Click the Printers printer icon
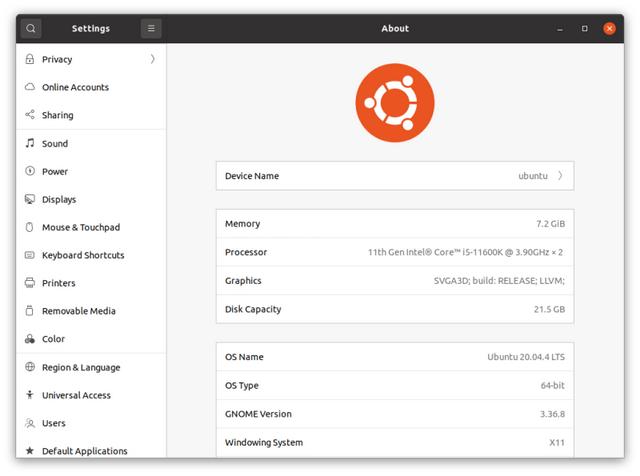The image size is (640, 476). (x=30, y=283)
